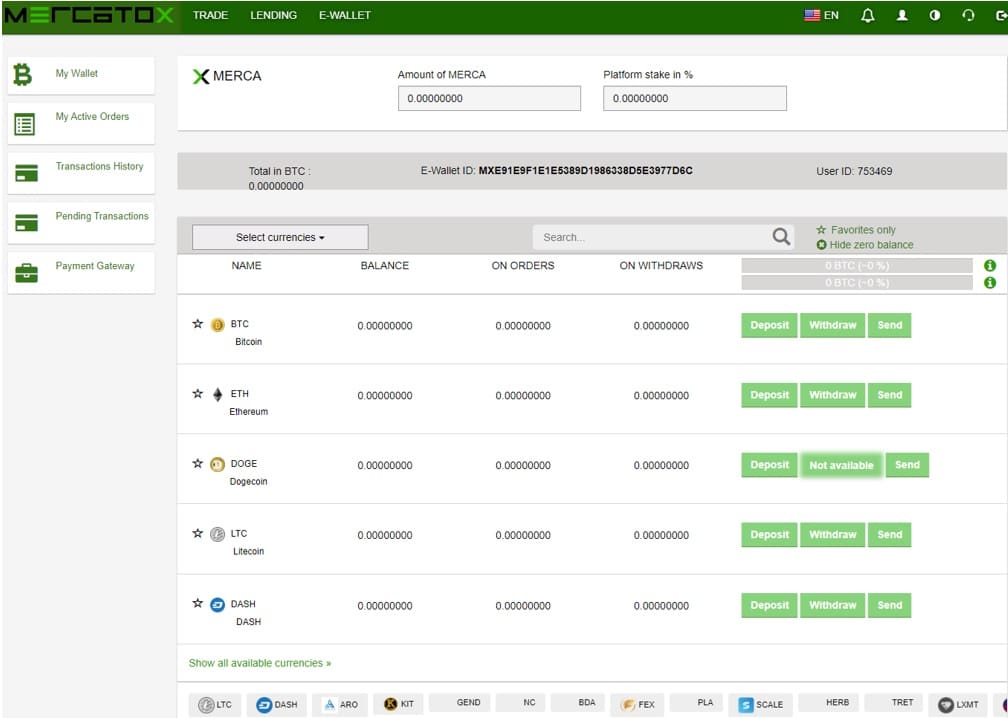
Task: Enable Favorites only filter
Action: [x=856, y=229]
